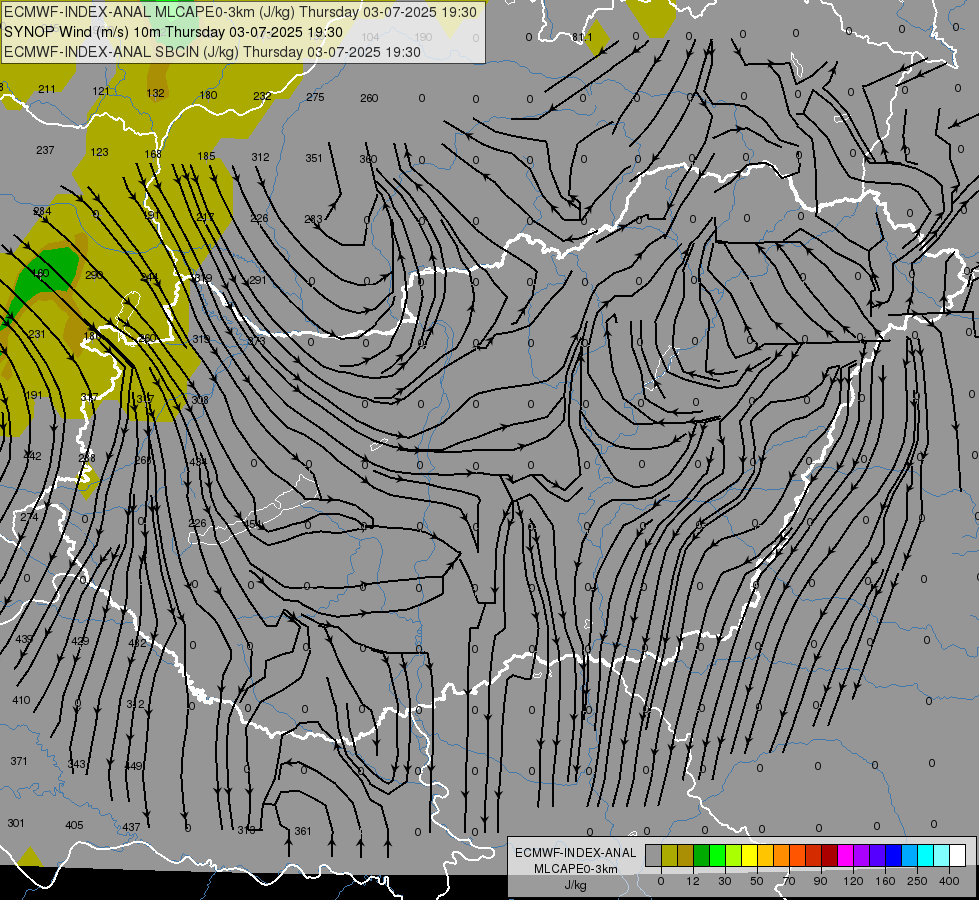
Task: Click the 250 tick label on the legend
Action: 917,881
